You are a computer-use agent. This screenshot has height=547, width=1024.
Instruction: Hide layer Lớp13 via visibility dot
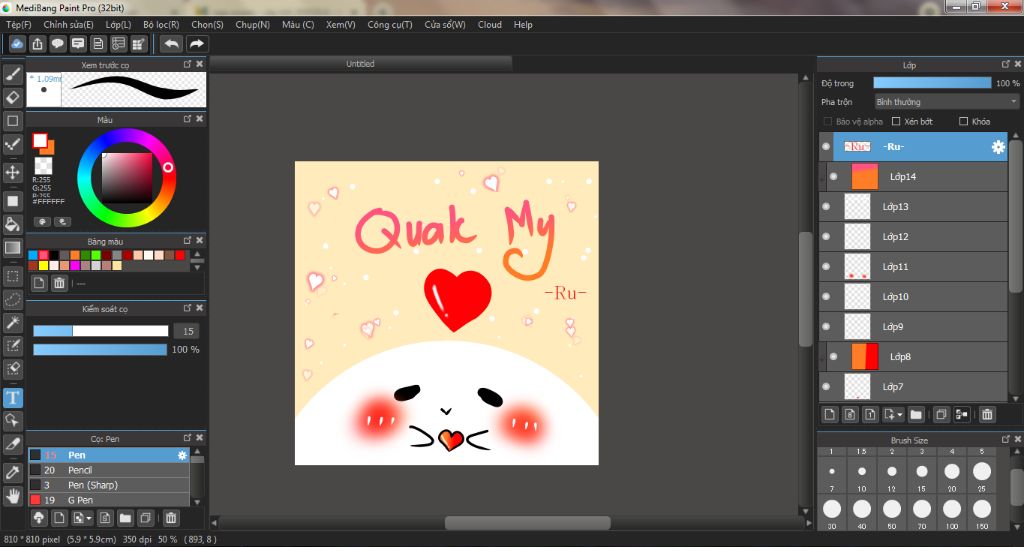826,207
